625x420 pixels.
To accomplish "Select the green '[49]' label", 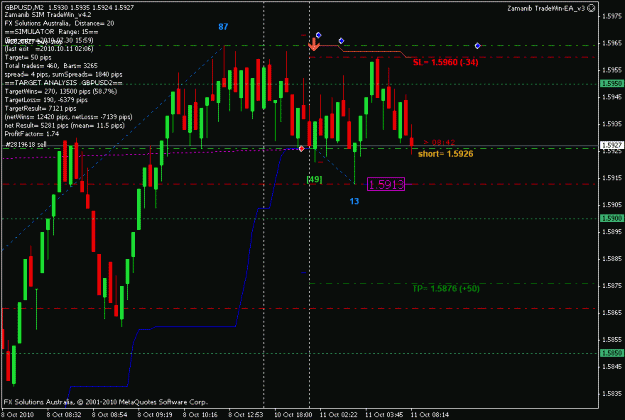I will 314,179.
